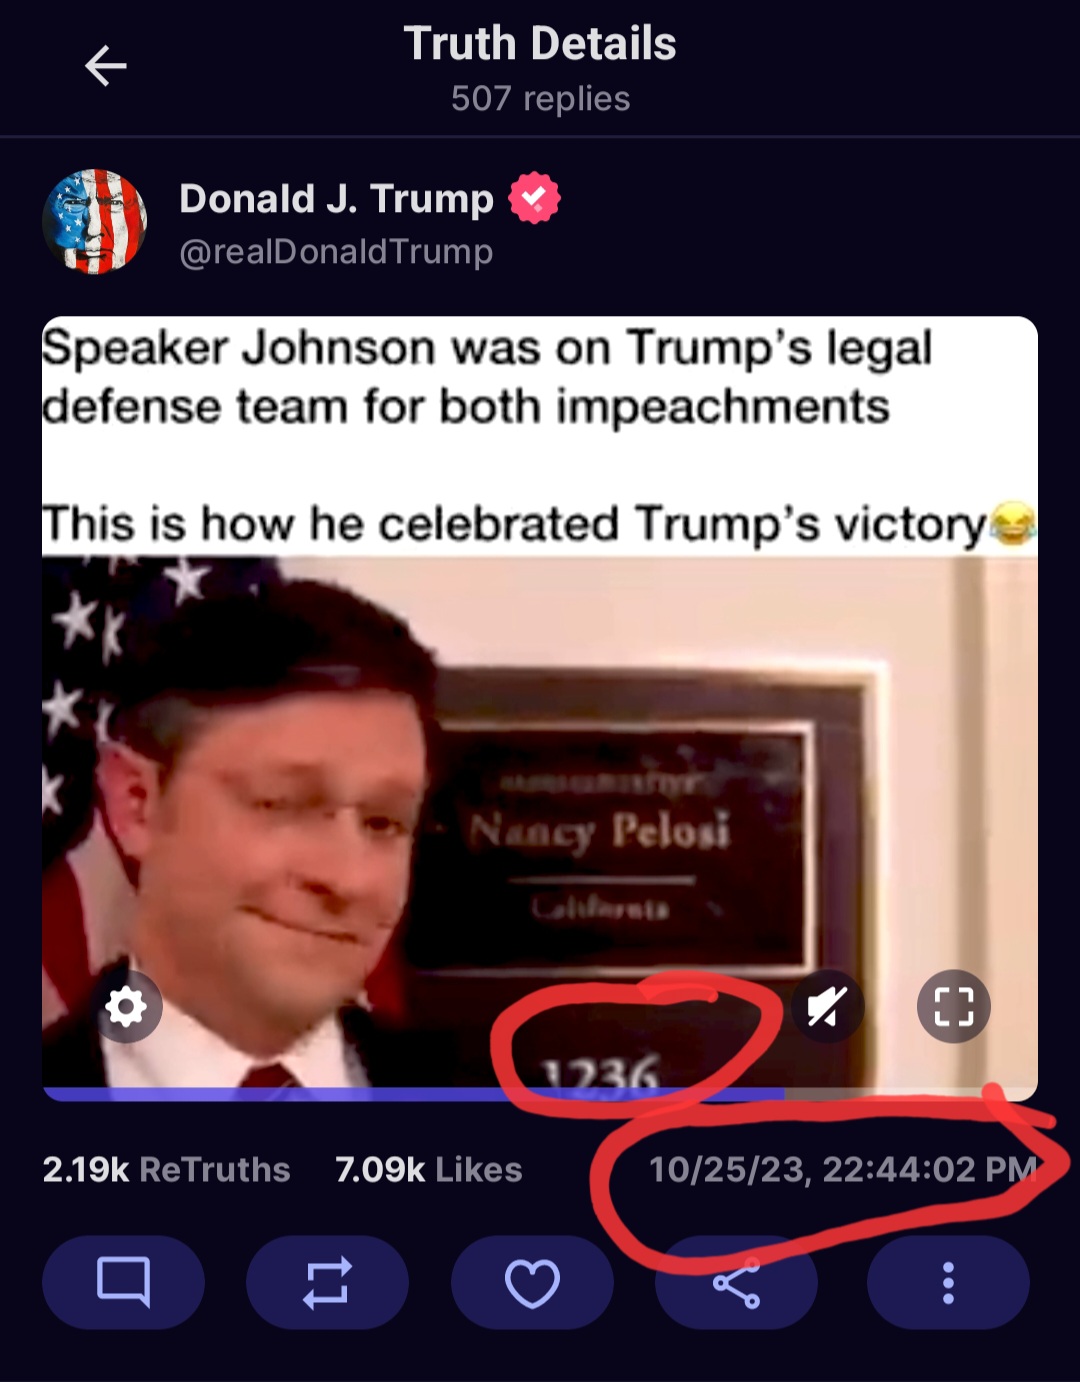Expand video to fullscreen
The height and width of the screenshot is (1382, 1080).
tap(953, 1006)
